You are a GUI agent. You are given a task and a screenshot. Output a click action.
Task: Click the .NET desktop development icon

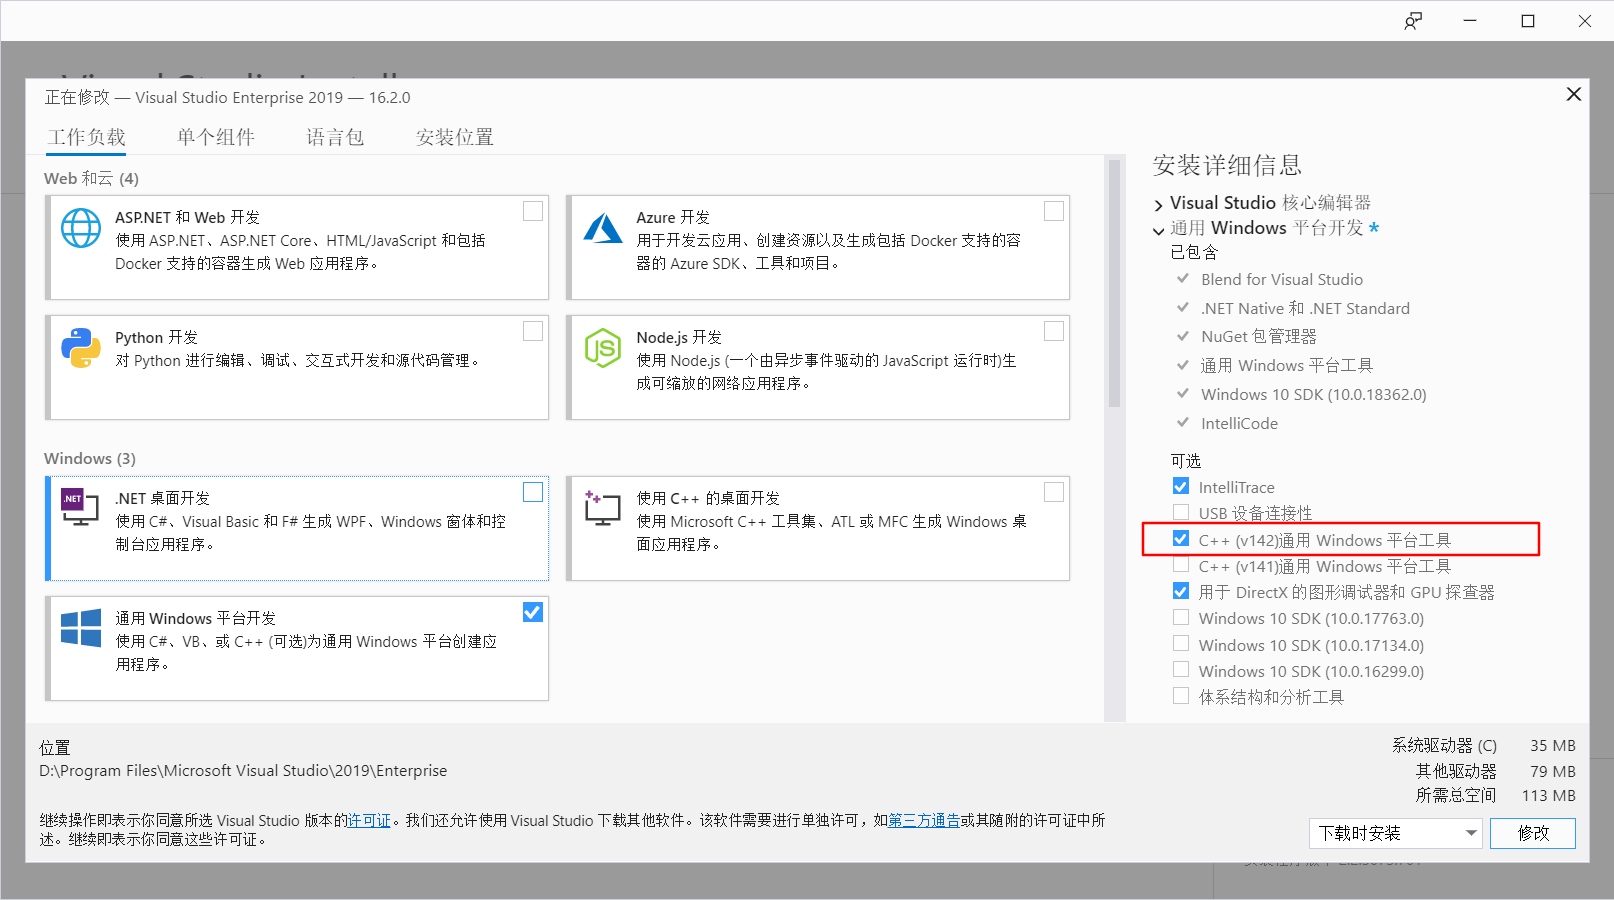[x=80, y=507]
